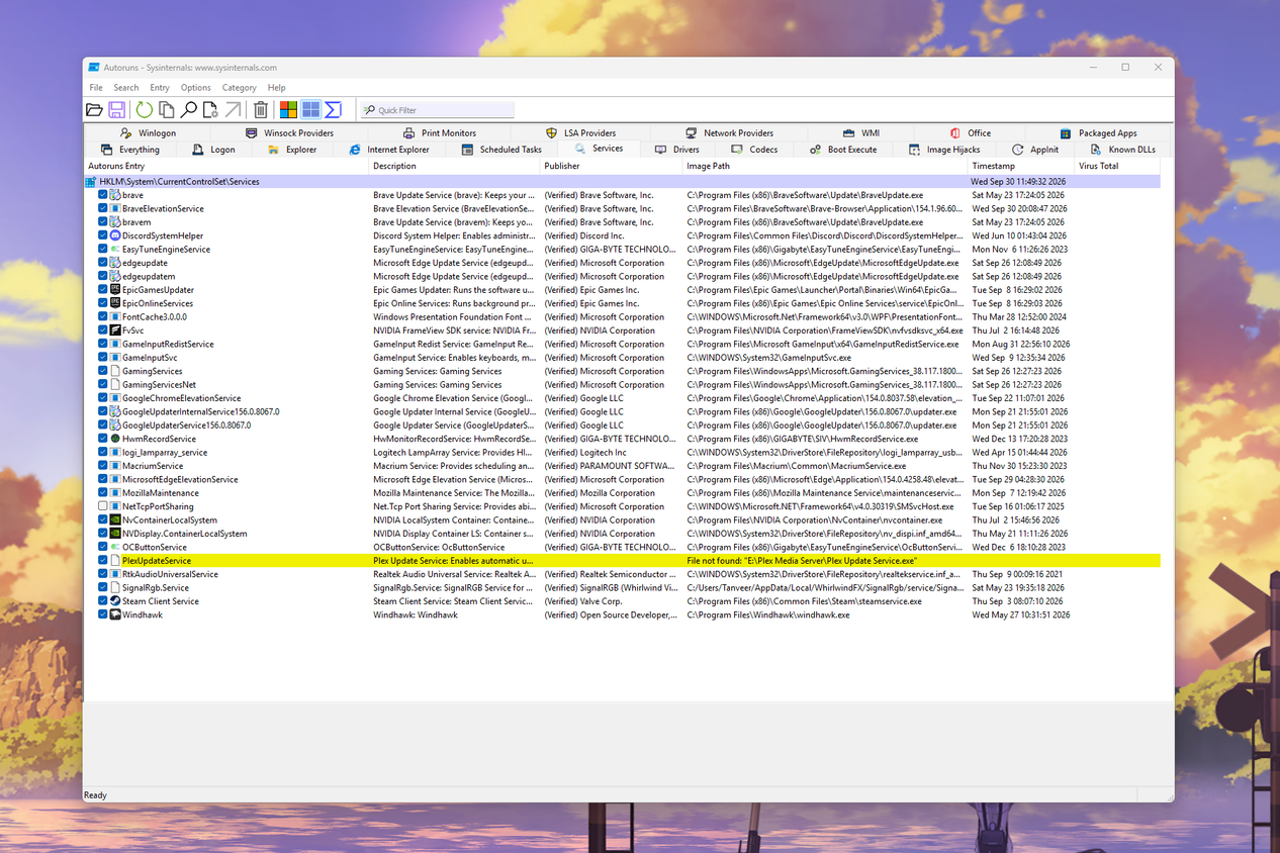
Task: Refresh the autoruns scan
Action: [145, 109]
